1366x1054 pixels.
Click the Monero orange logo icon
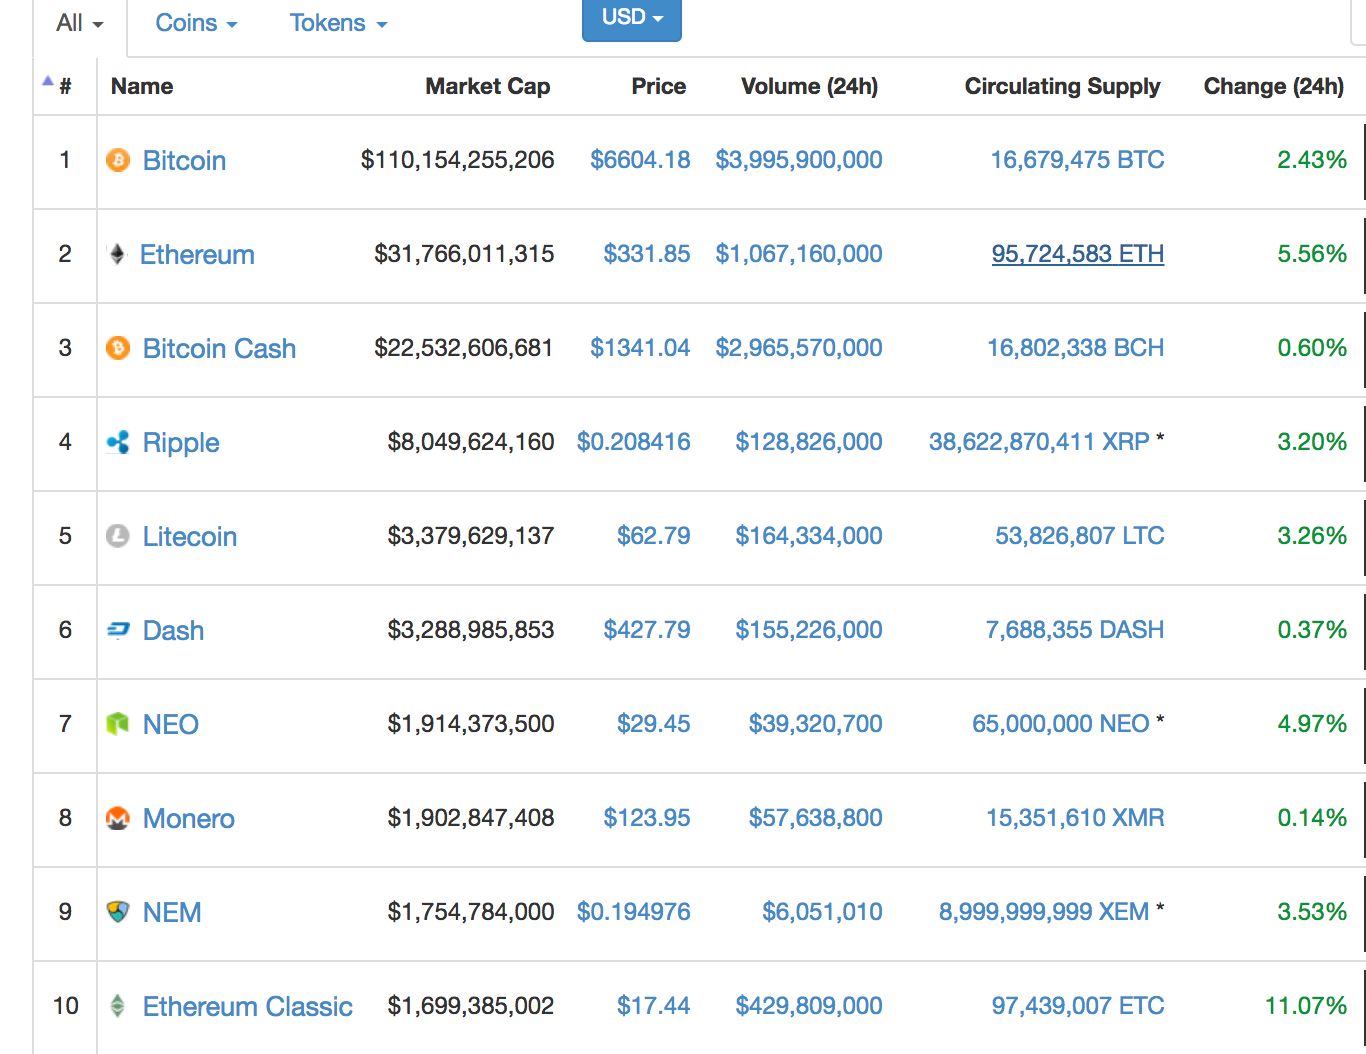click(x=117, y=818)
